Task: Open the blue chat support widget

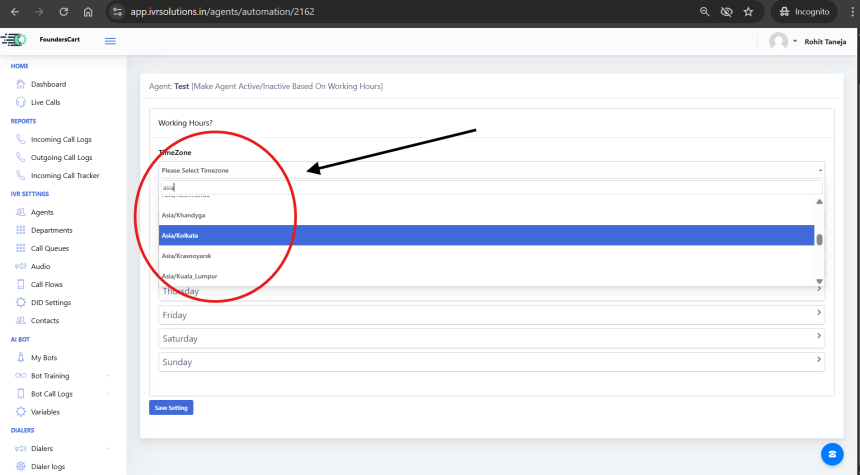Action: tap(830, 453)
